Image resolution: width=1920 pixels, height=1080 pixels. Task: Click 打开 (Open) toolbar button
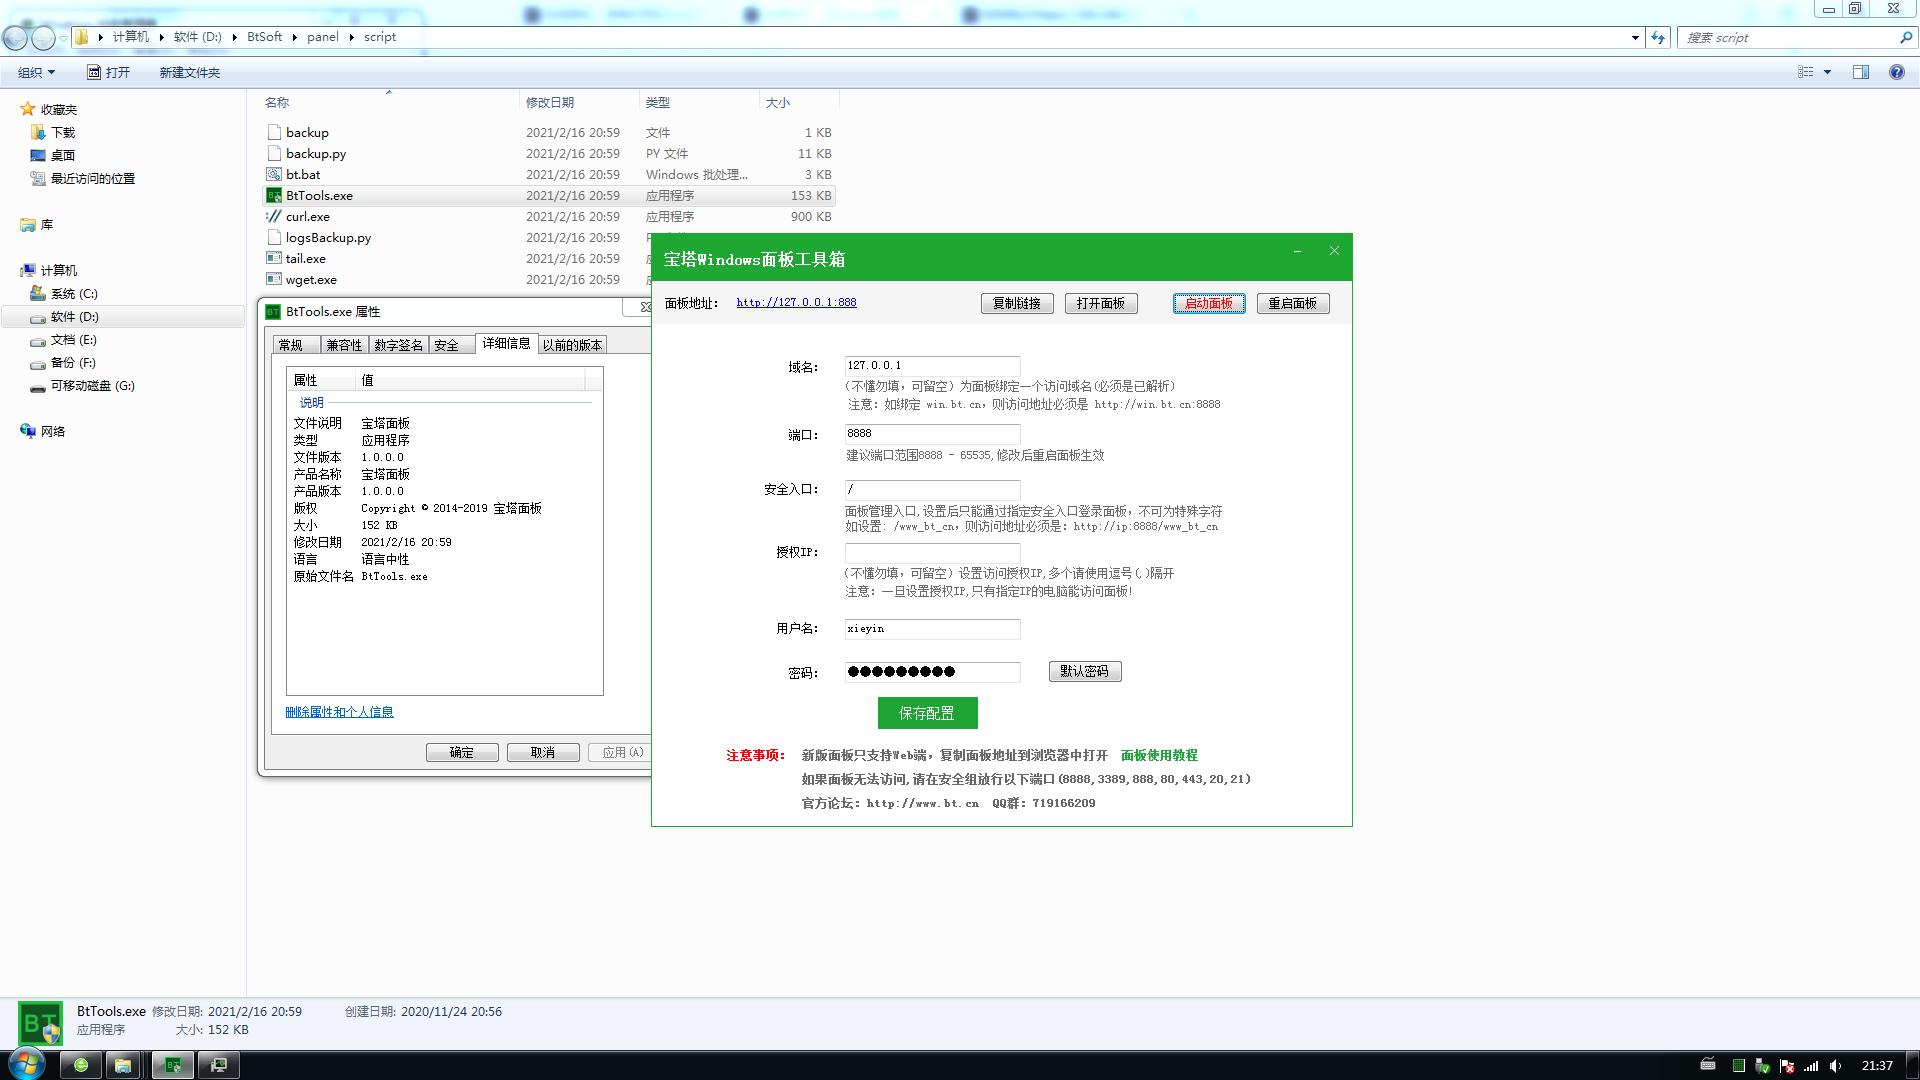point(109,72)
